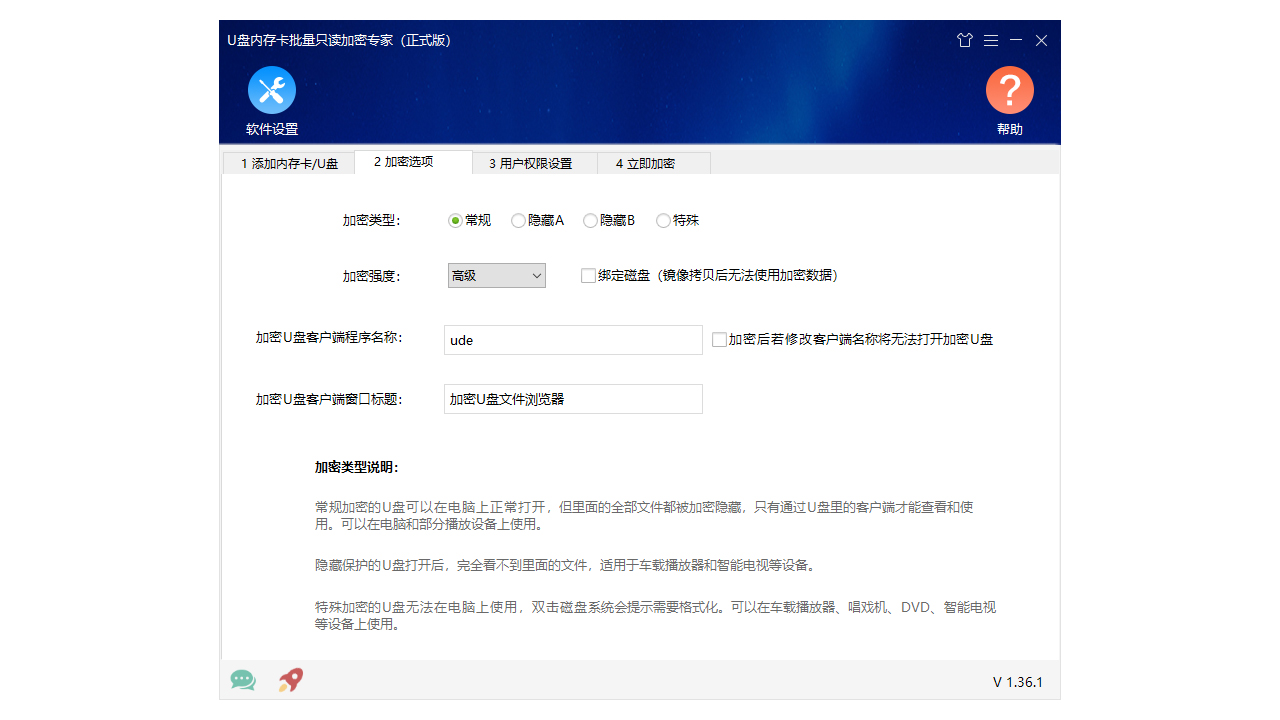Click the feedback chat bubble icon

coord(242,680)
